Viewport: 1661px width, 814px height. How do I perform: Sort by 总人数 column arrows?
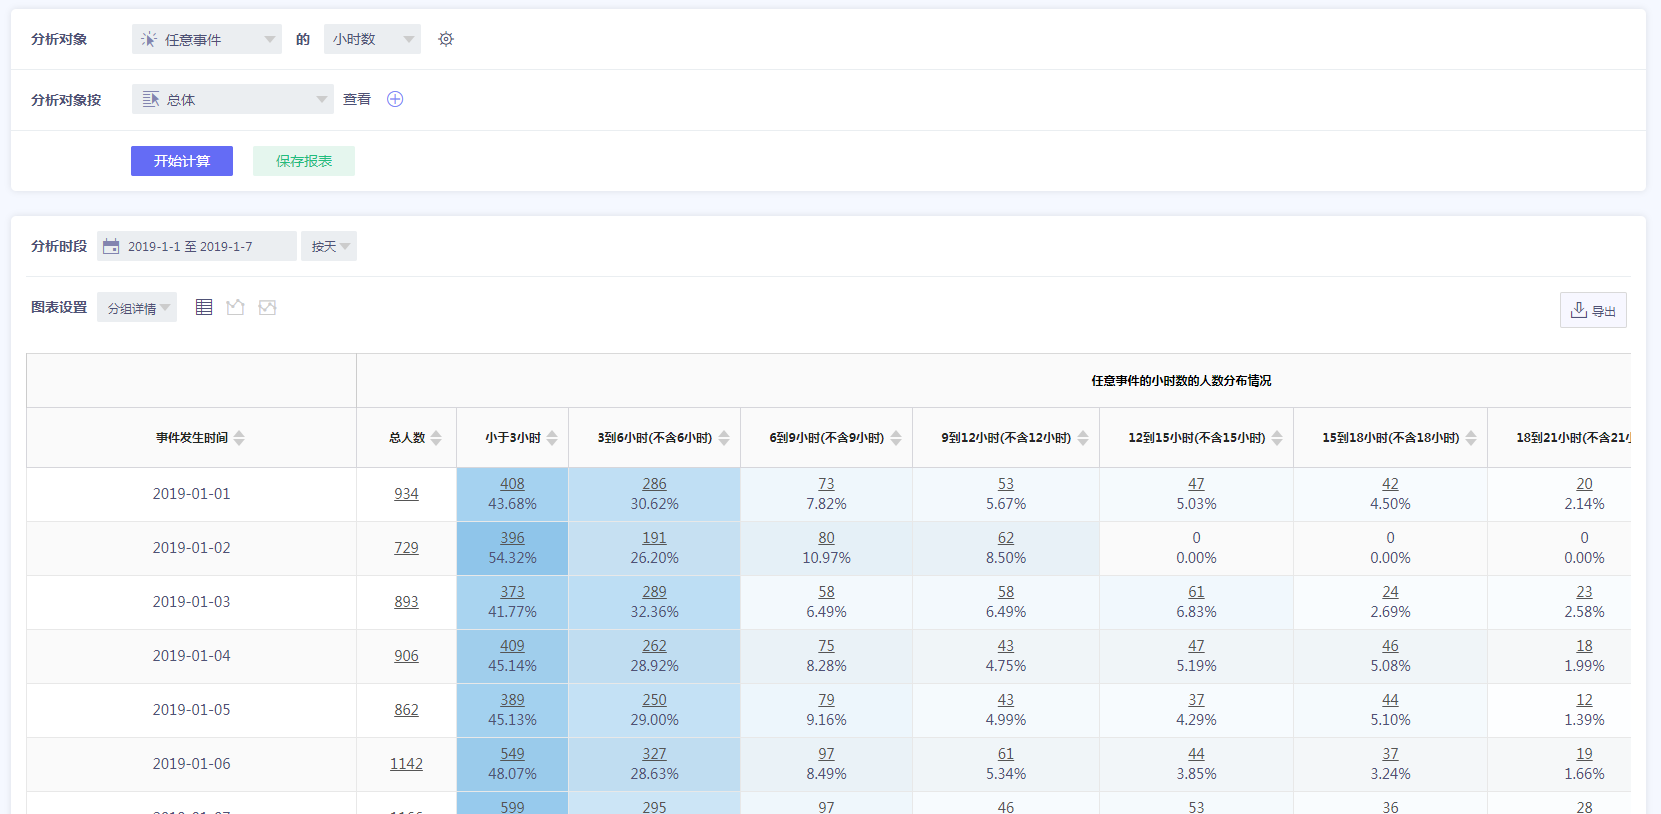pyautogui.click(x=436, y=438)
